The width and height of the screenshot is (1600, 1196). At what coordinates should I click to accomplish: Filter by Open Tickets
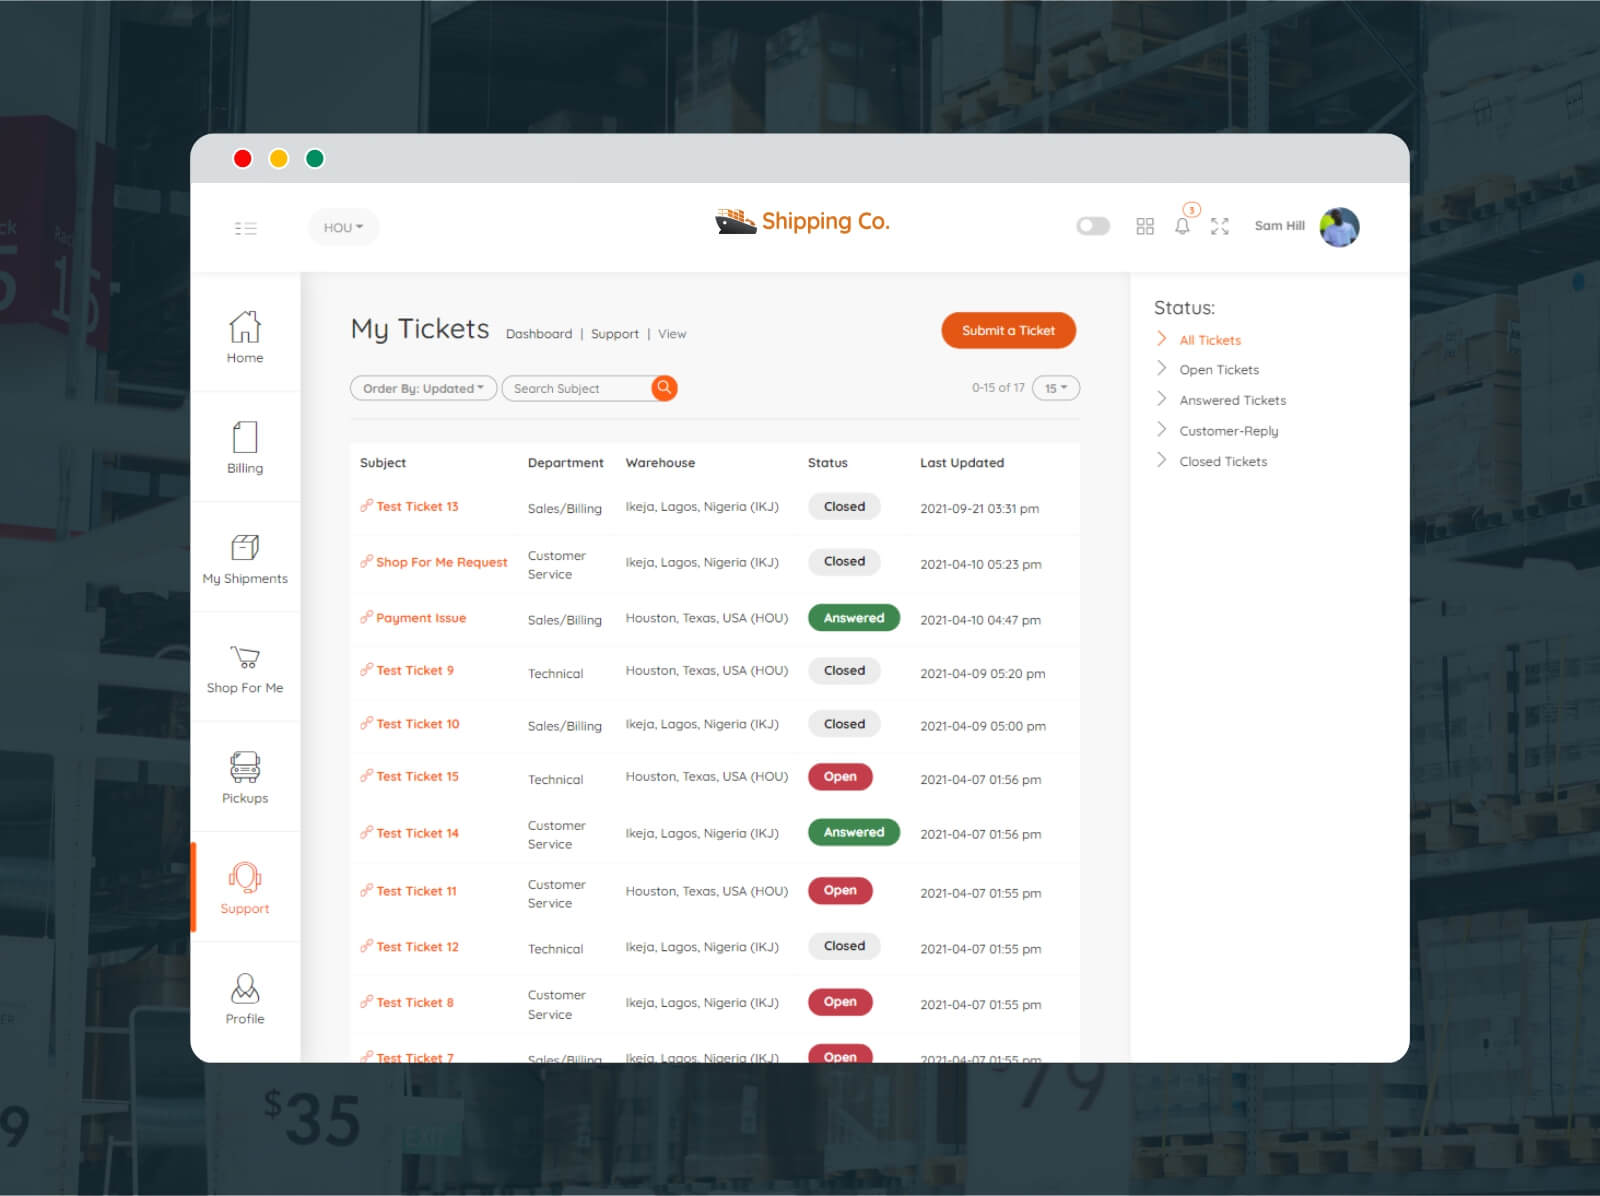1219,370
